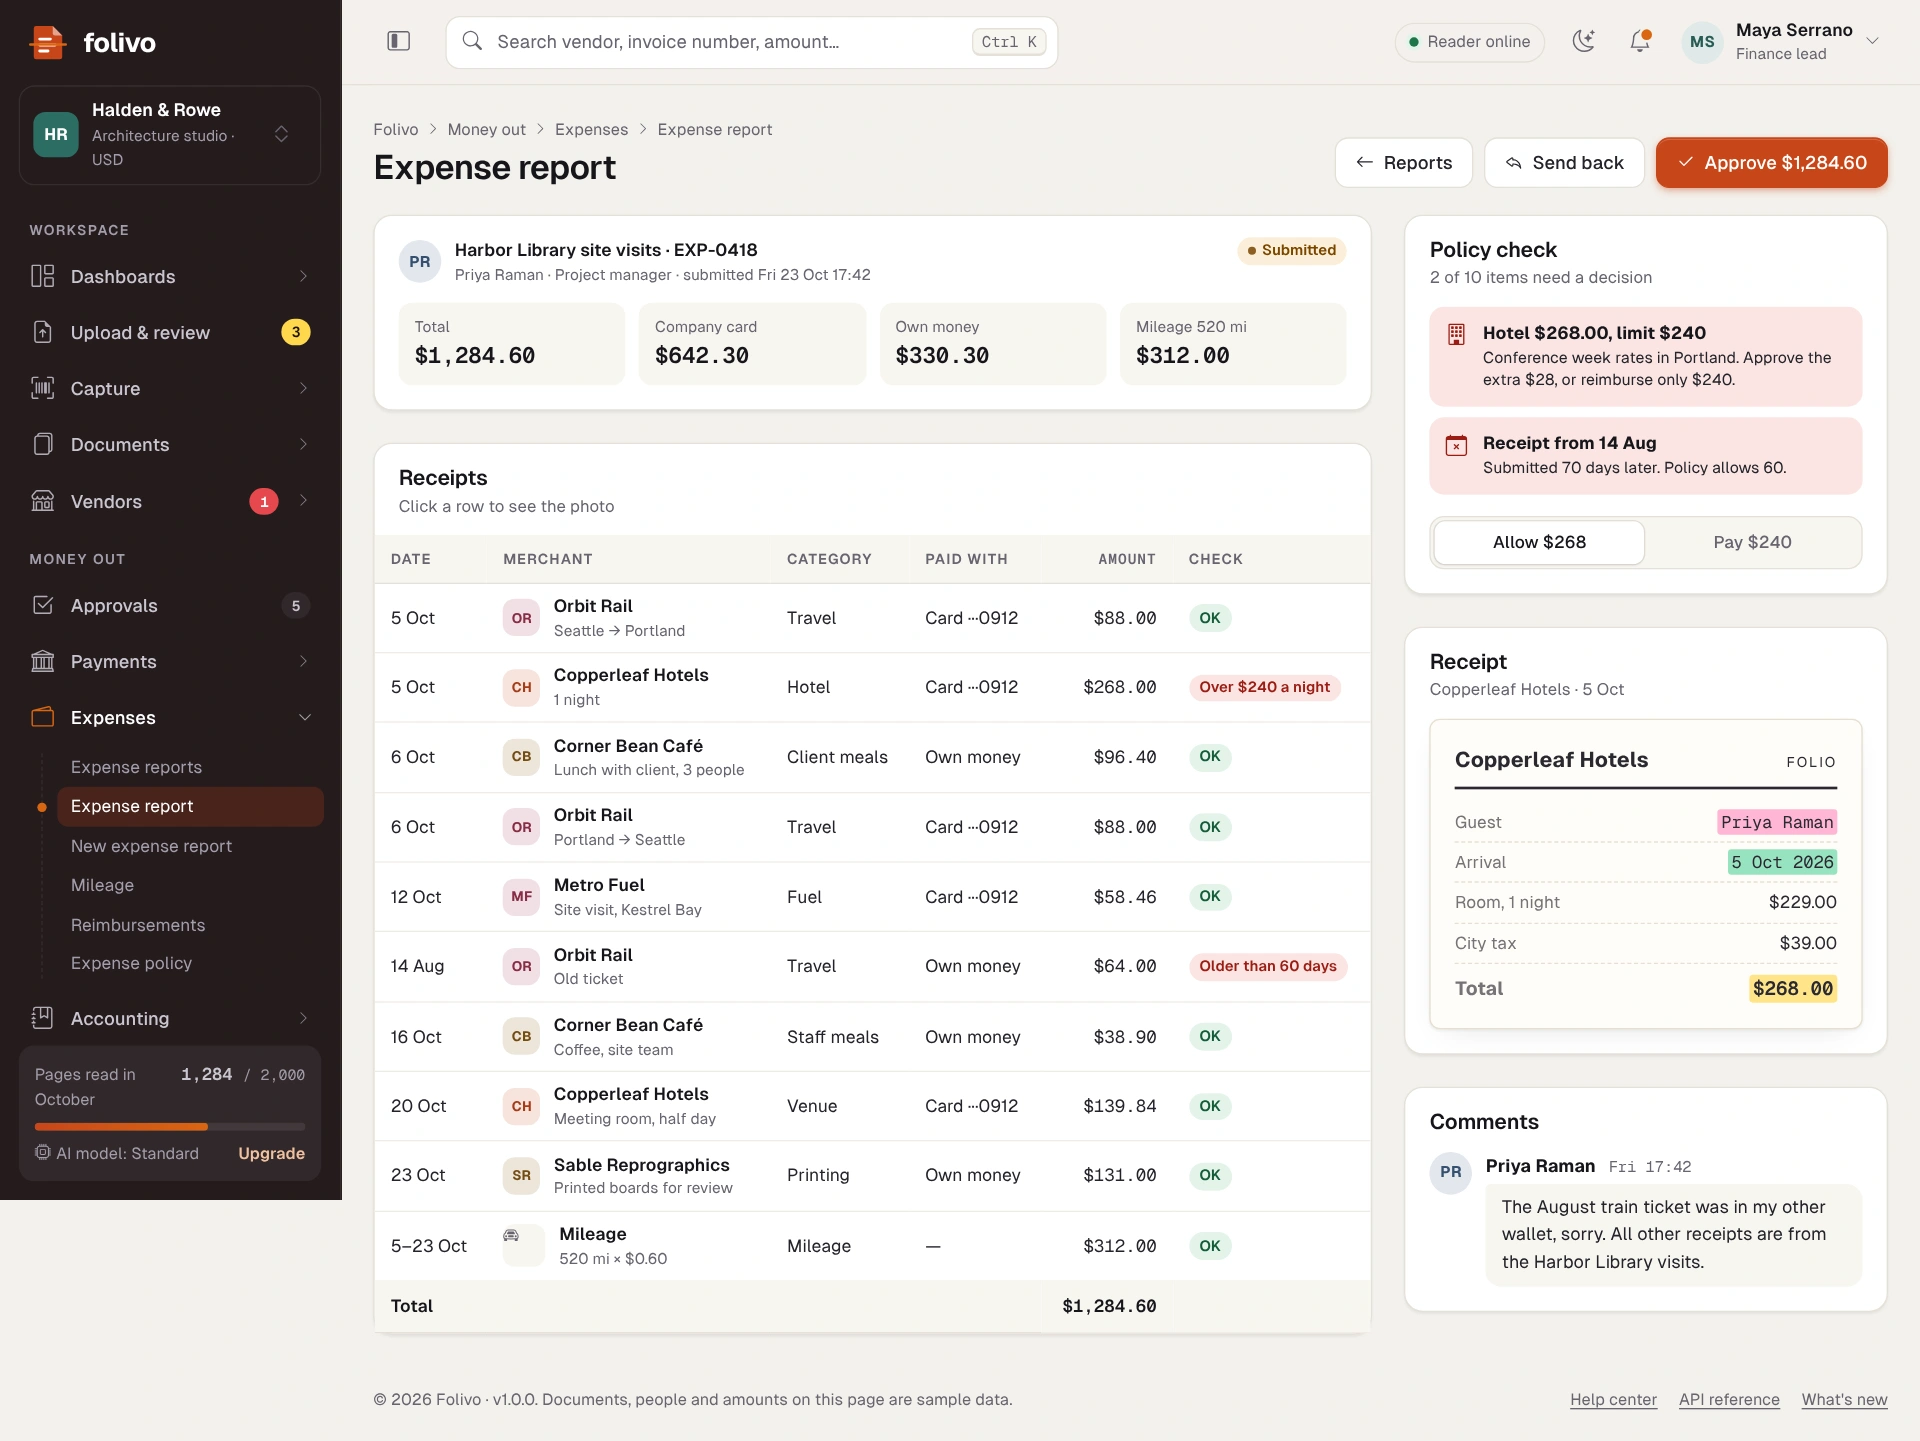Open Upload & review in the sidebar
Screen dimensions: 1920x1441
point(170,332)
